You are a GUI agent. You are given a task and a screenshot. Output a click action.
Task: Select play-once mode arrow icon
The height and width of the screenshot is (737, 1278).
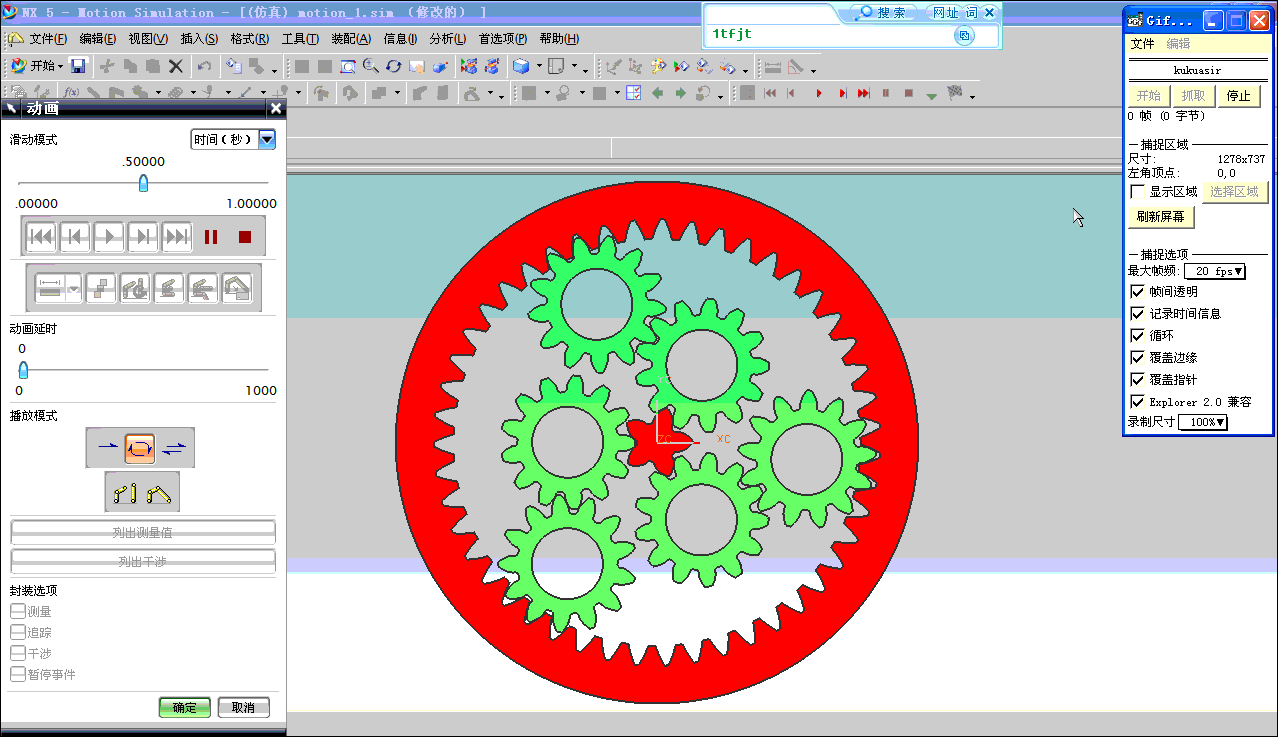click(108, 446)
